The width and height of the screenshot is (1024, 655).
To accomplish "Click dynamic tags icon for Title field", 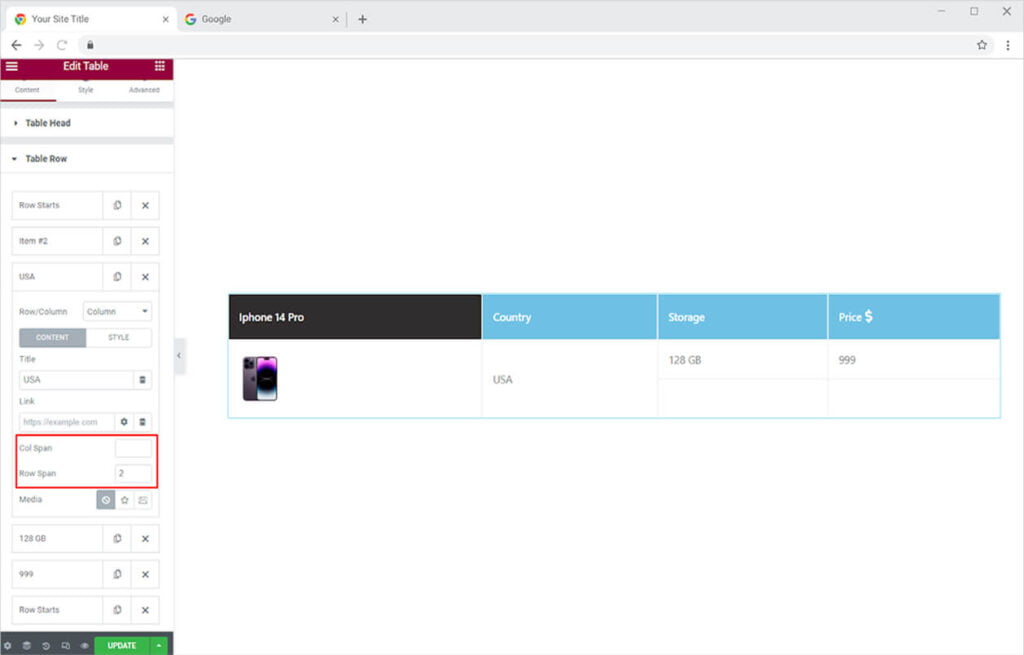I will pos(143,380).
